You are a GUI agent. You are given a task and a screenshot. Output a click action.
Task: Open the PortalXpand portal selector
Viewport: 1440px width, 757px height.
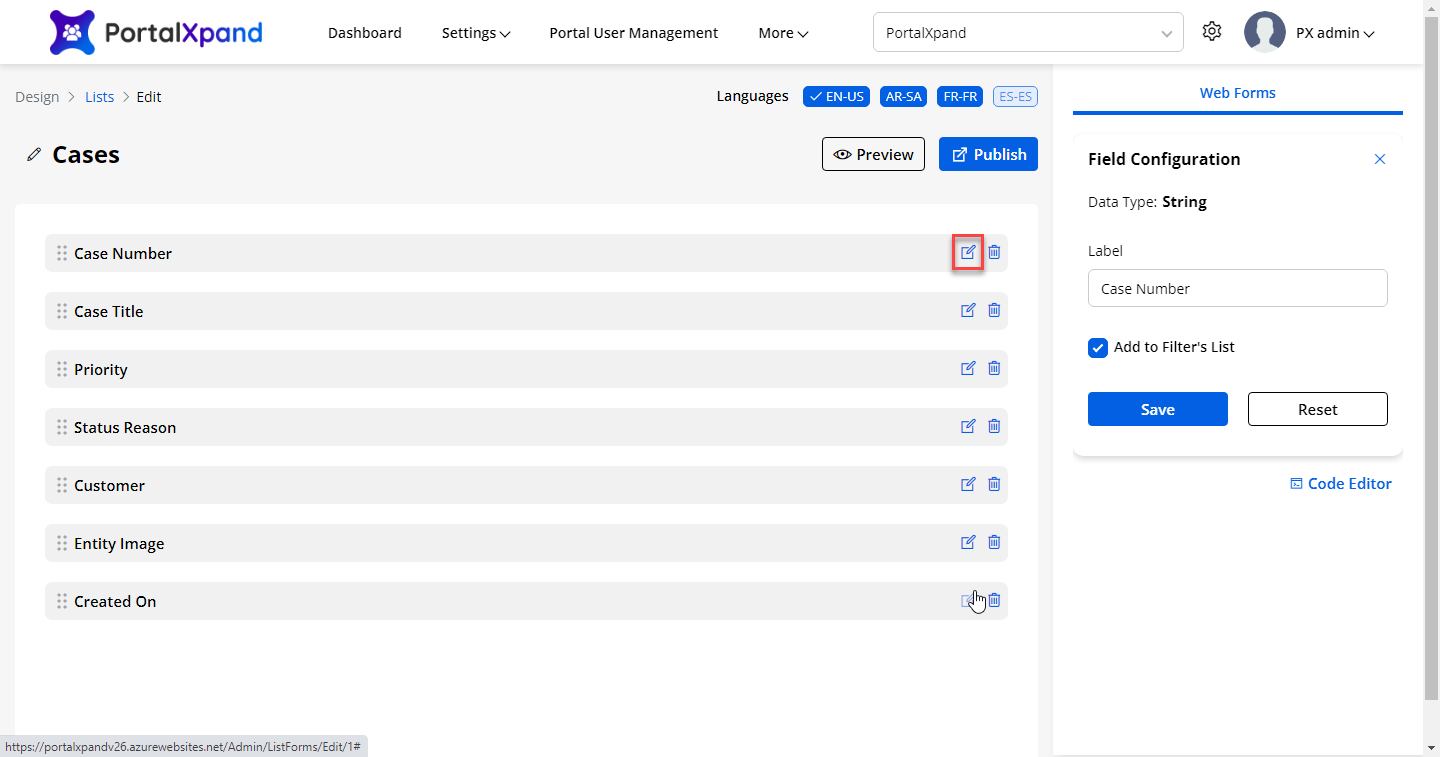tap(1028, 33)
